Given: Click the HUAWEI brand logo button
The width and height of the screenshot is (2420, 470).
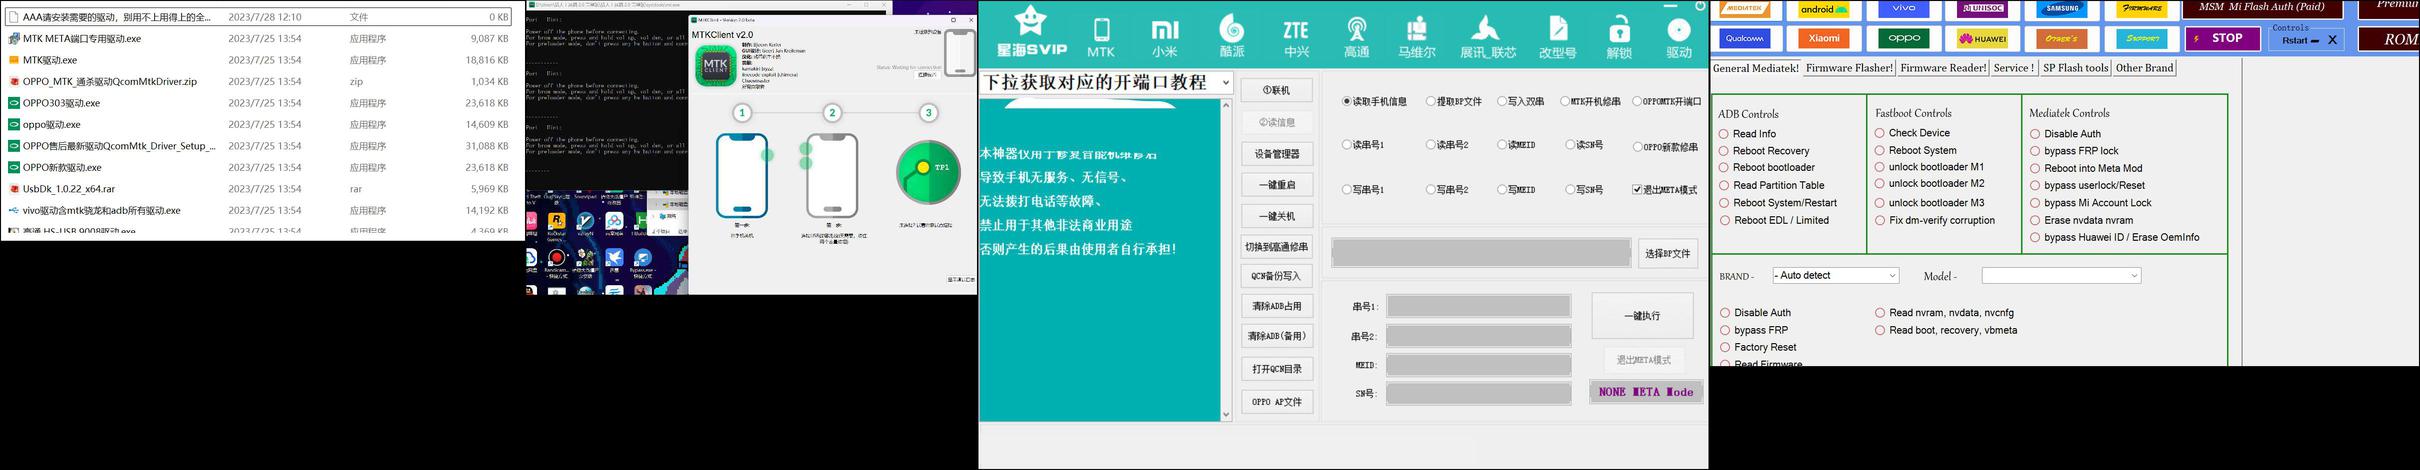Looking at the screenshot, I should (1982, 39).
